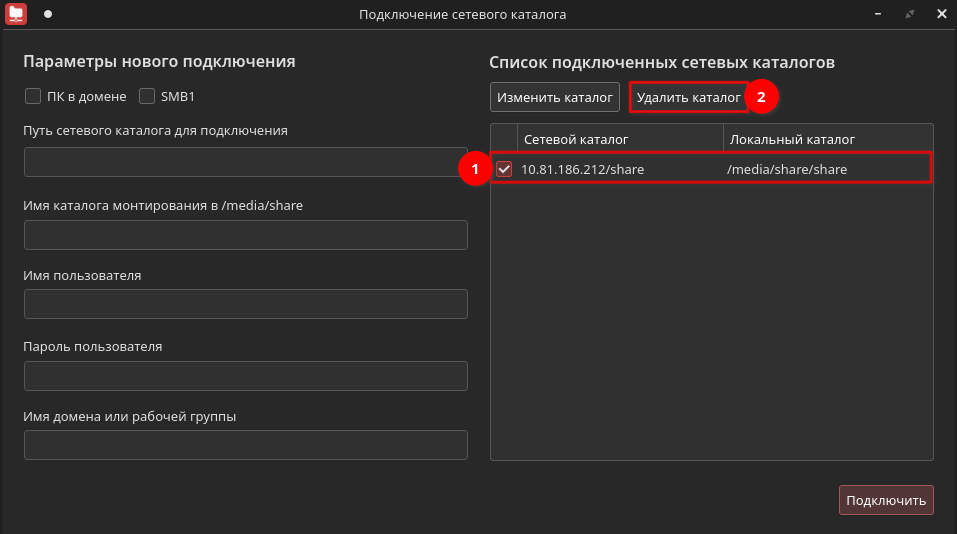This screenshot has height=534, width=957.
Task: Sort by the Сетевой каталог column header
Action: [620, 139]
